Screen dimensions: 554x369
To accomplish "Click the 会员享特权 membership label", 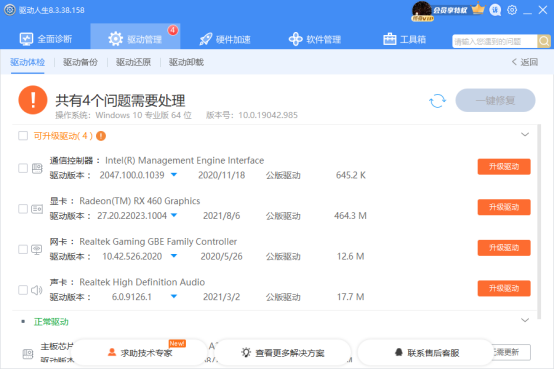I will (450, 10).
